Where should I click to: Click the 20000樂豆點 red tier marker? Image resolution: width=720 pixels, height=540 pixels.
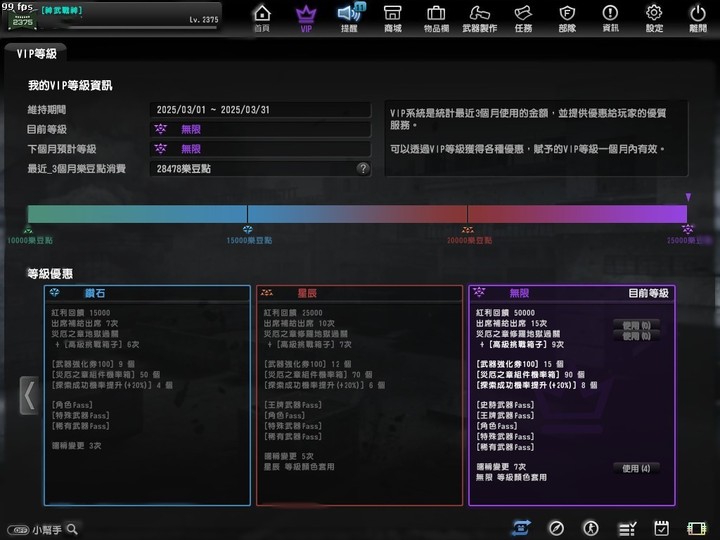tap(468, 235)
